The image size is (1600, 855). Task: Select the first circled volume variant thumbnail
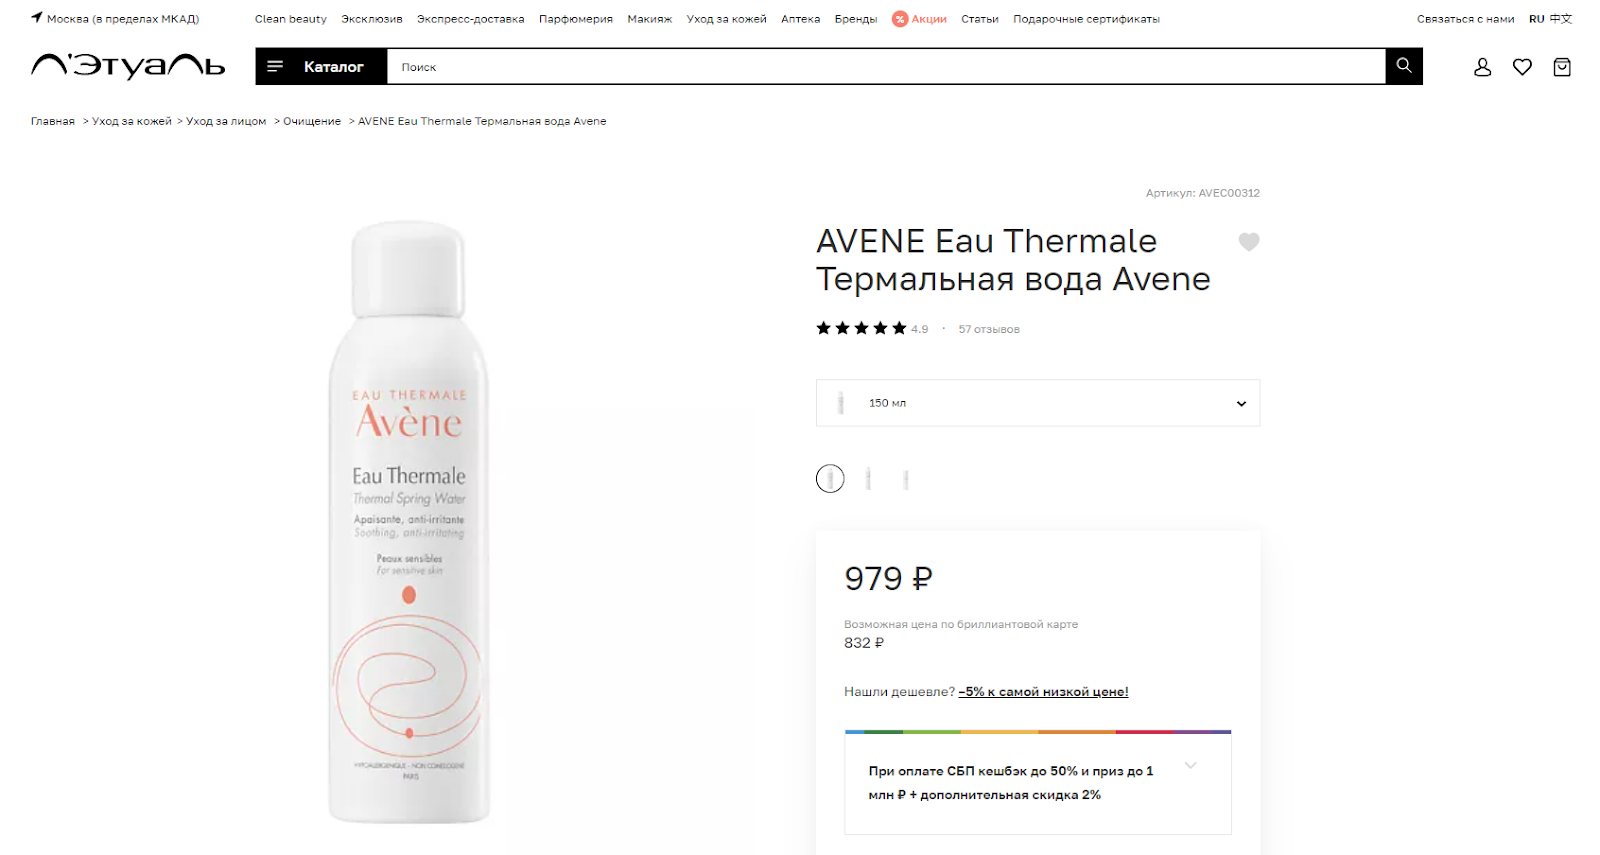coord(830,479)
